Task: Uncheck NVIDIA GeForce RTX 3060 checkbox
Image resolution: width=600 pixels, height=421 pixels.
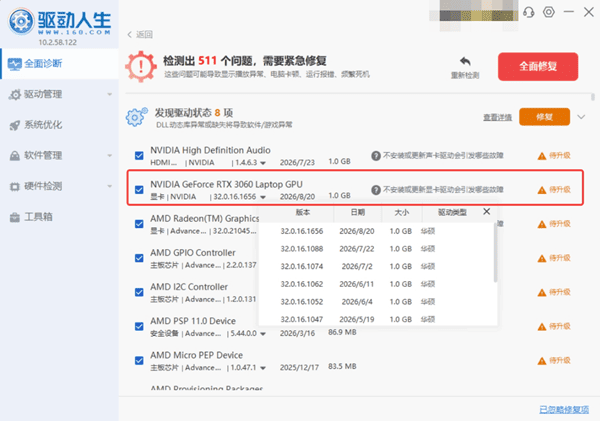Action: (x=139, y=189)
